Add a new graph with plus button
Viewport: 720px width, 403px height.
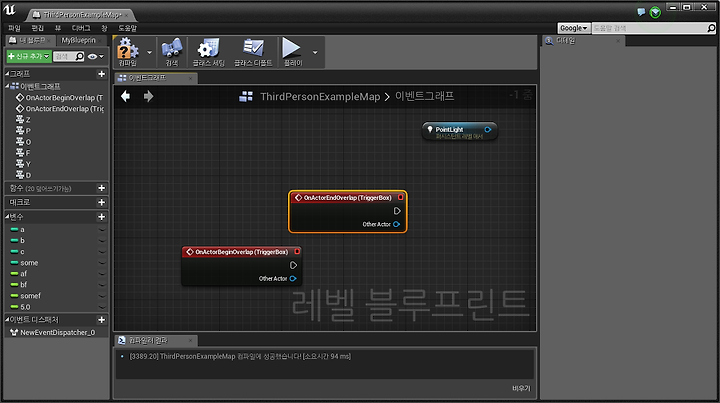click(x=101, y=74)
